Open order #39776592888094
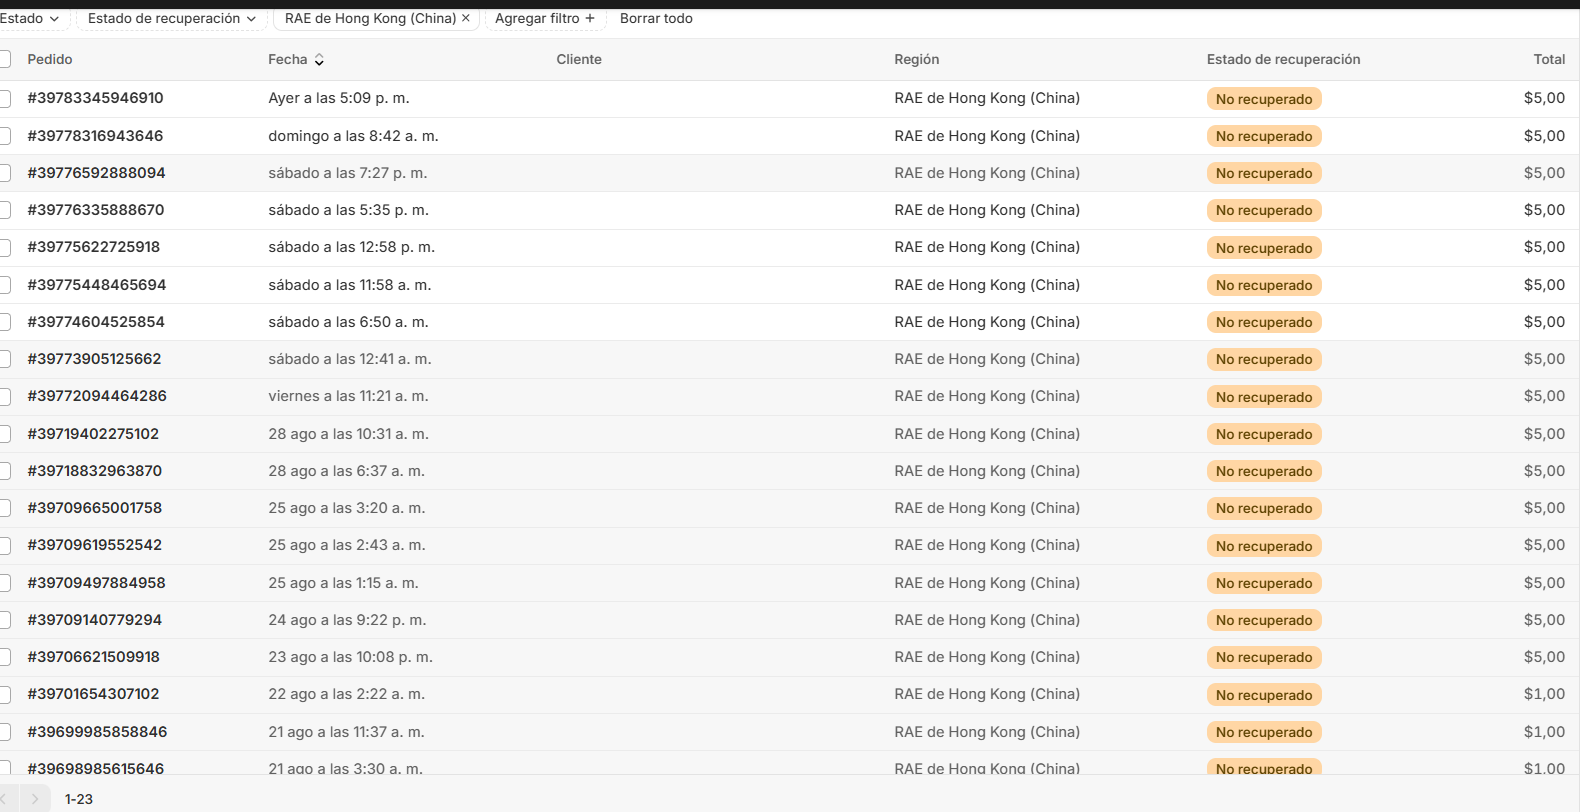Screen dimensions: 1580x812 coord(96,173)
